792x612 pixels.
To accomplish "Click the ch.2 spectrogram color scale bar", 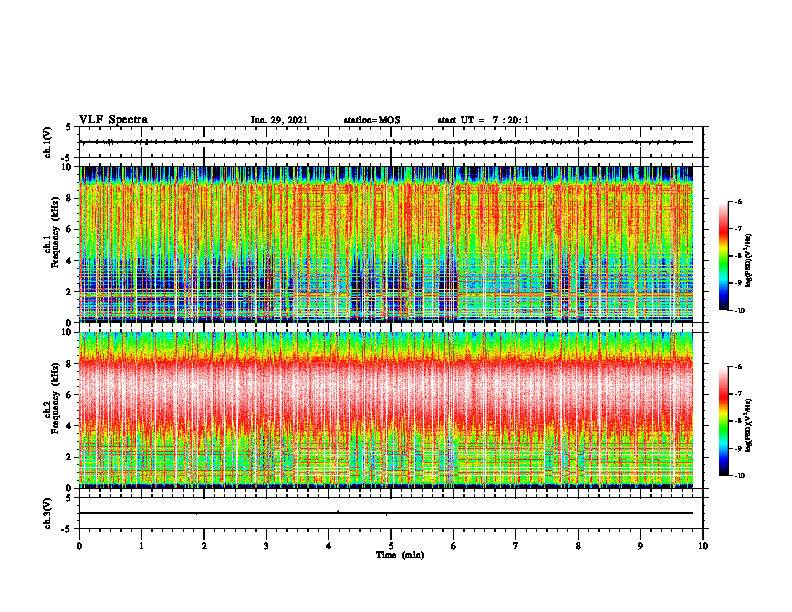I will coord(723,421).
